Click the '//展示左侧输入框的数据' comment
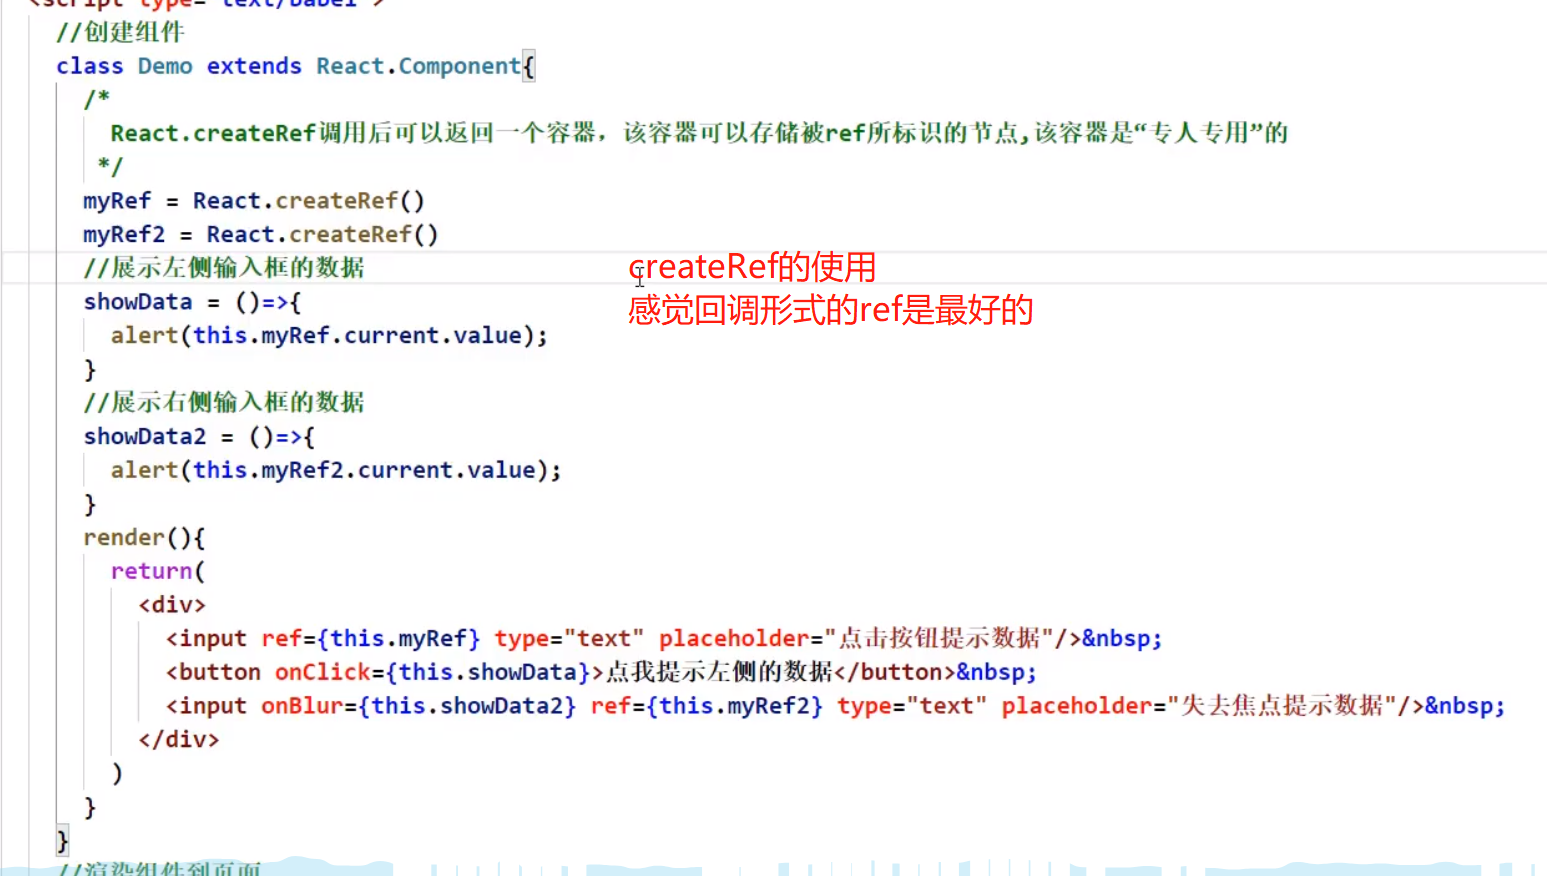The height and width of the screenshot is (876, 1547). 224,268
